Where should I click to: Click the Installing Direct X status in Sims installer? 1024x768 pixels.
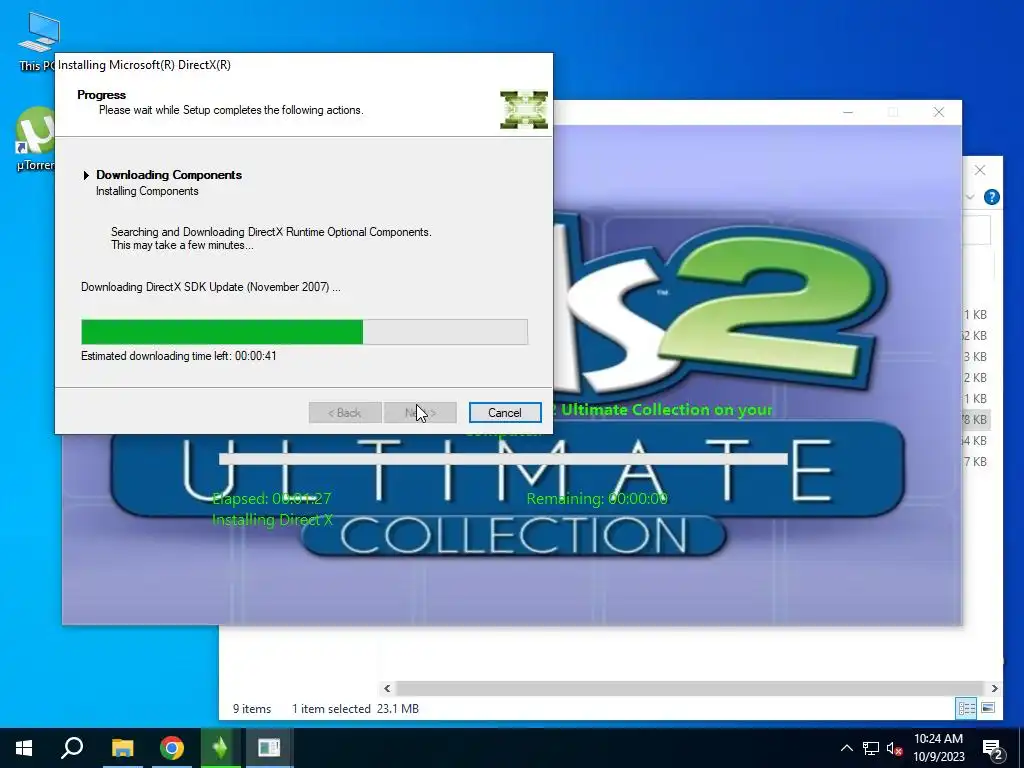[272, 520]
